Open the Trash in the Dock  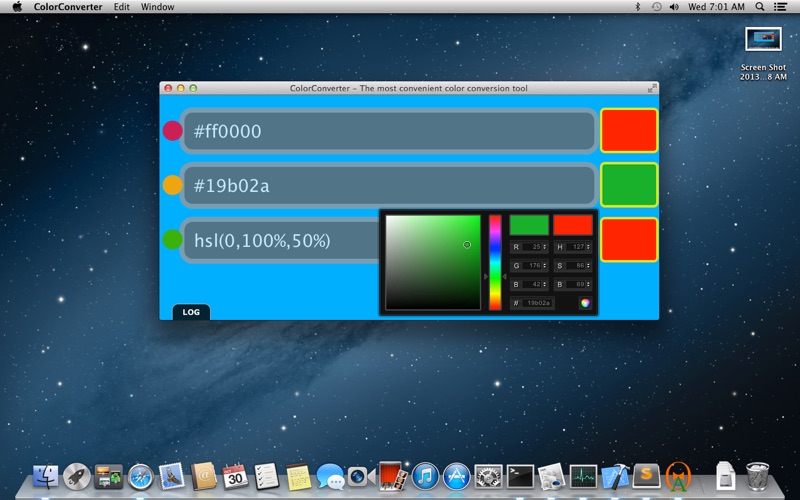coord(758,476)
